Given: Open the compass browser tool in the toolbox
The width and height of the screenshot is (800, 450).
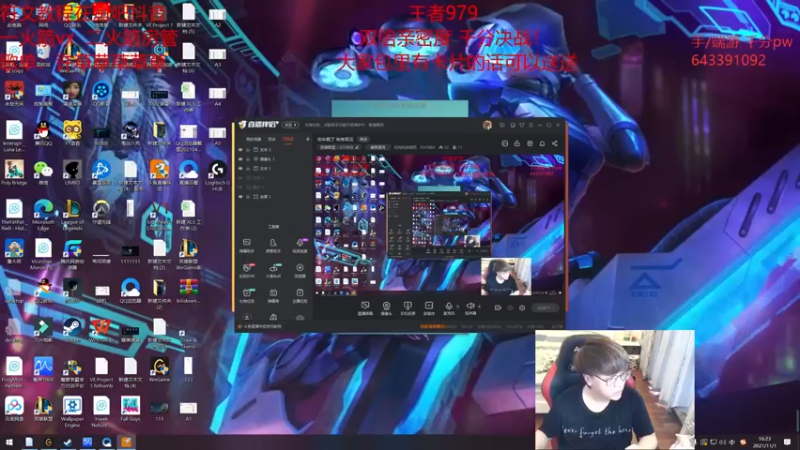Looking at the screenshot, I should pyautogui.click(x=300, y=270).
